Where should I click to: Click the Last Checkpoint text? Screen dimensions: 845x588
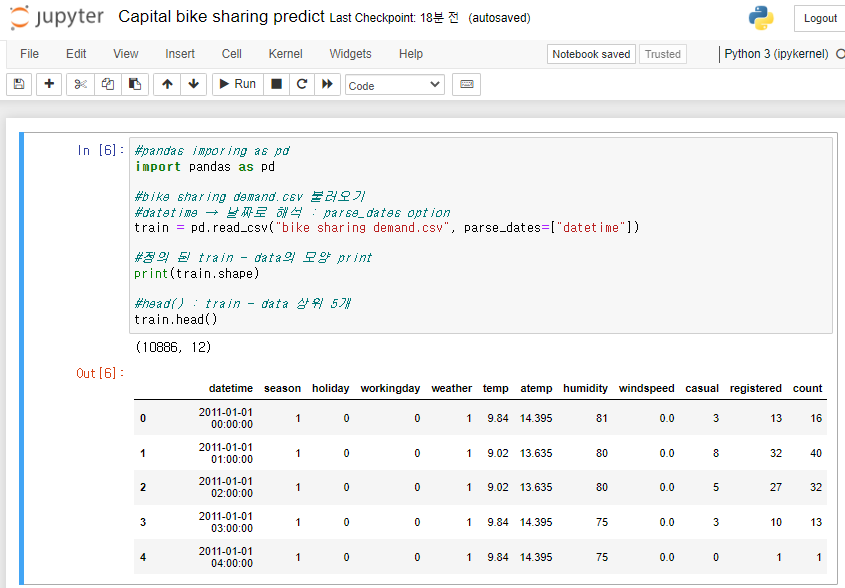[394, 18]
